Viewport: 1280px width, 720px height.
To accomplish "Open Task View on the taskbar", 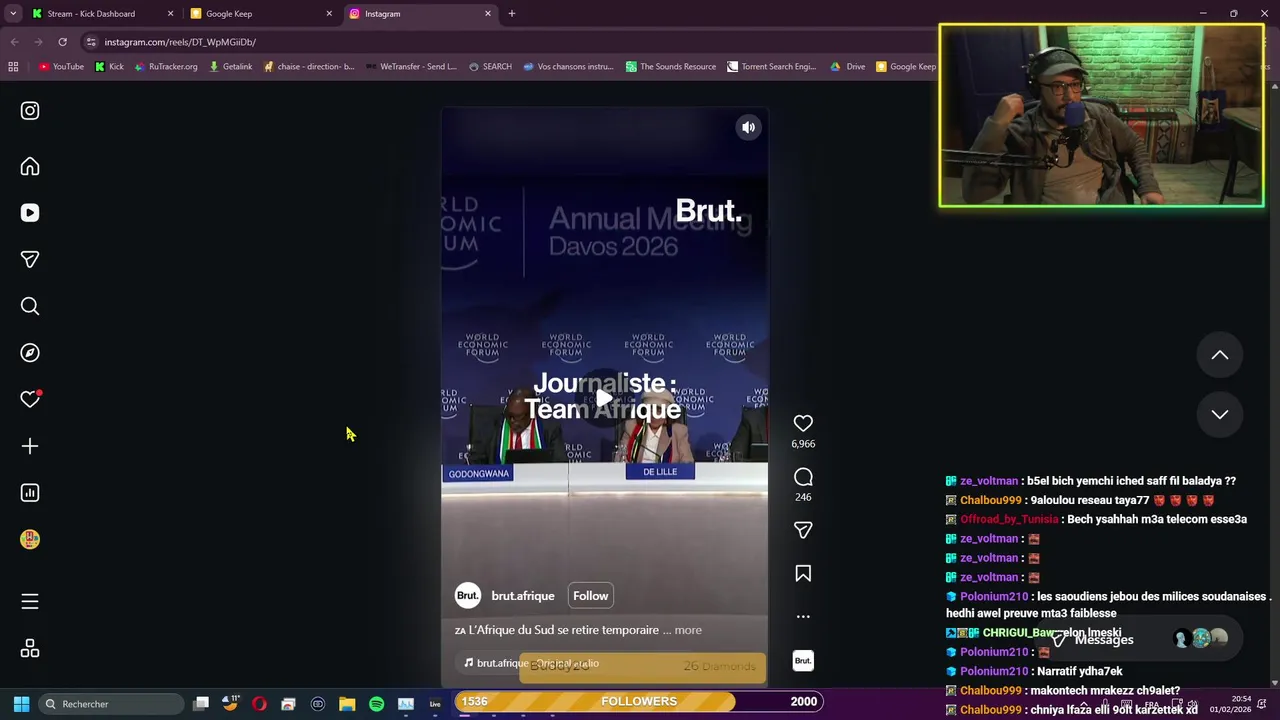I will (x=201, y=704).
